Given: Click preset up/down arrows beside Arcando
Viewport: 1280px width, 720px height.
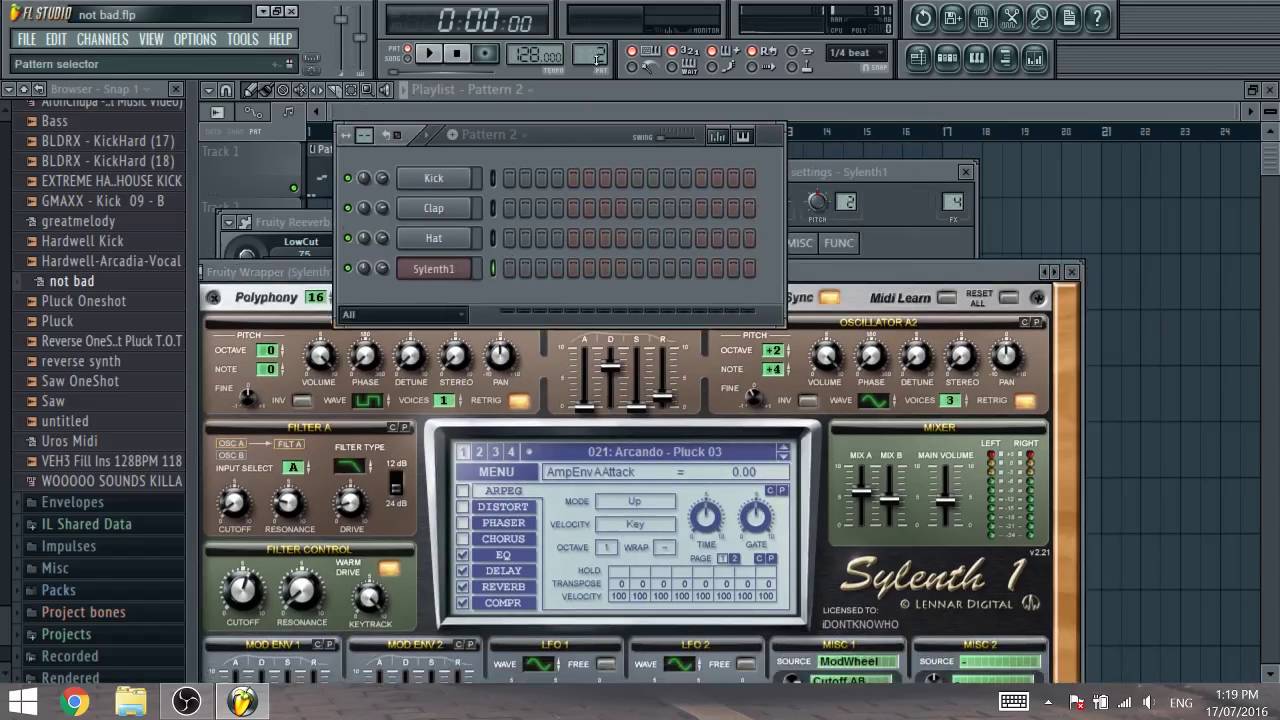Looking at the screenshot, I should [x=783, y=452].
